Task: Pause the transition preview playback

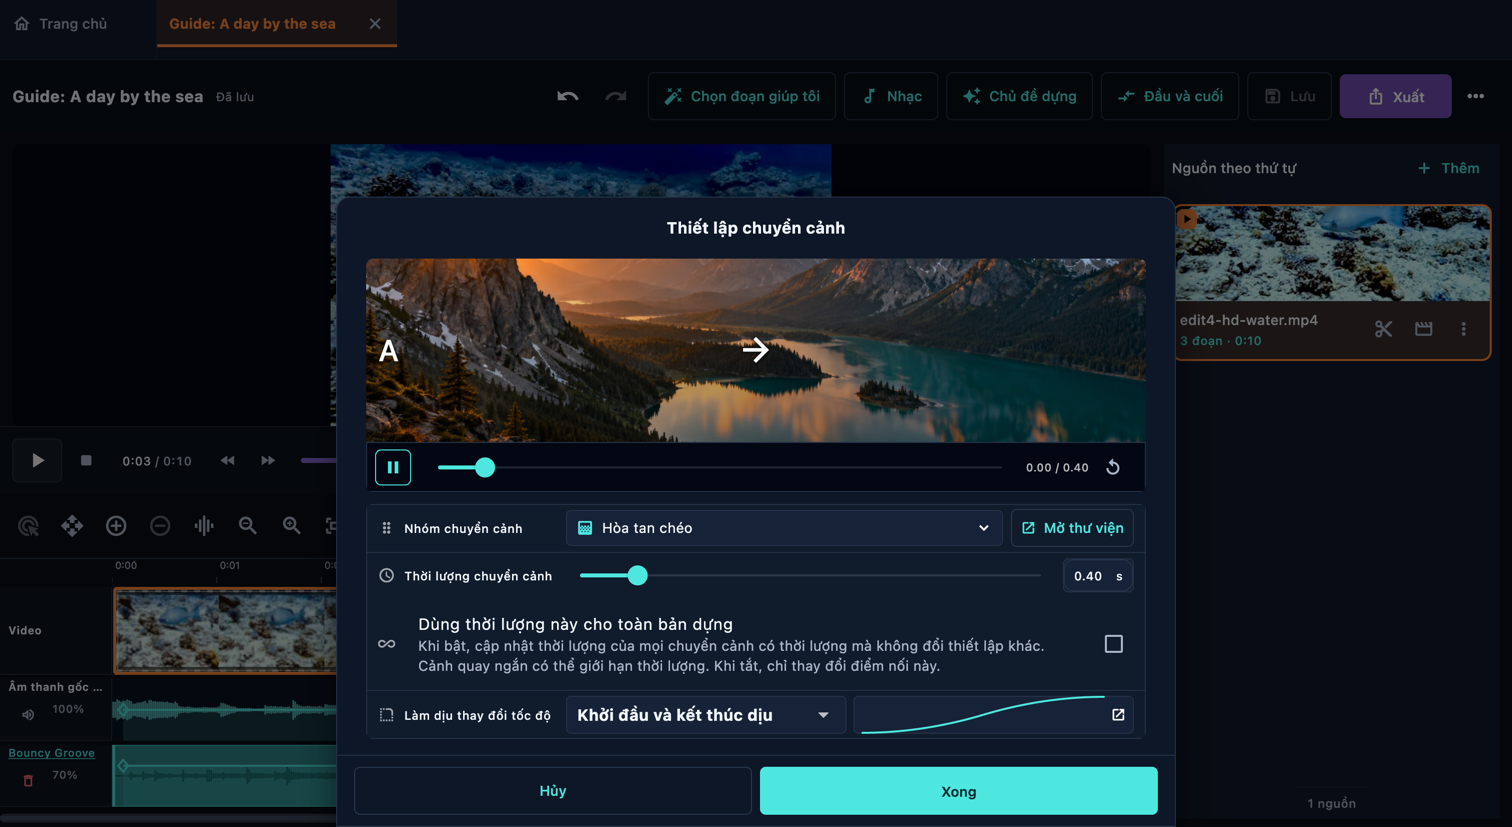Action: pos(393,467)
